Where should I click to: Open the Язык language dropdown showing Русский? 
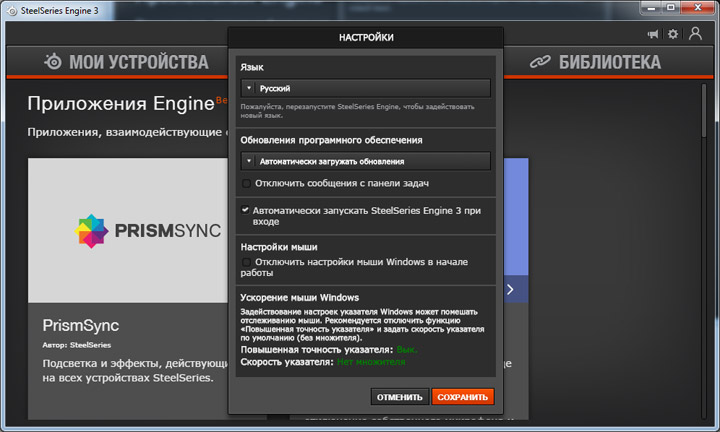click(366, 88)
